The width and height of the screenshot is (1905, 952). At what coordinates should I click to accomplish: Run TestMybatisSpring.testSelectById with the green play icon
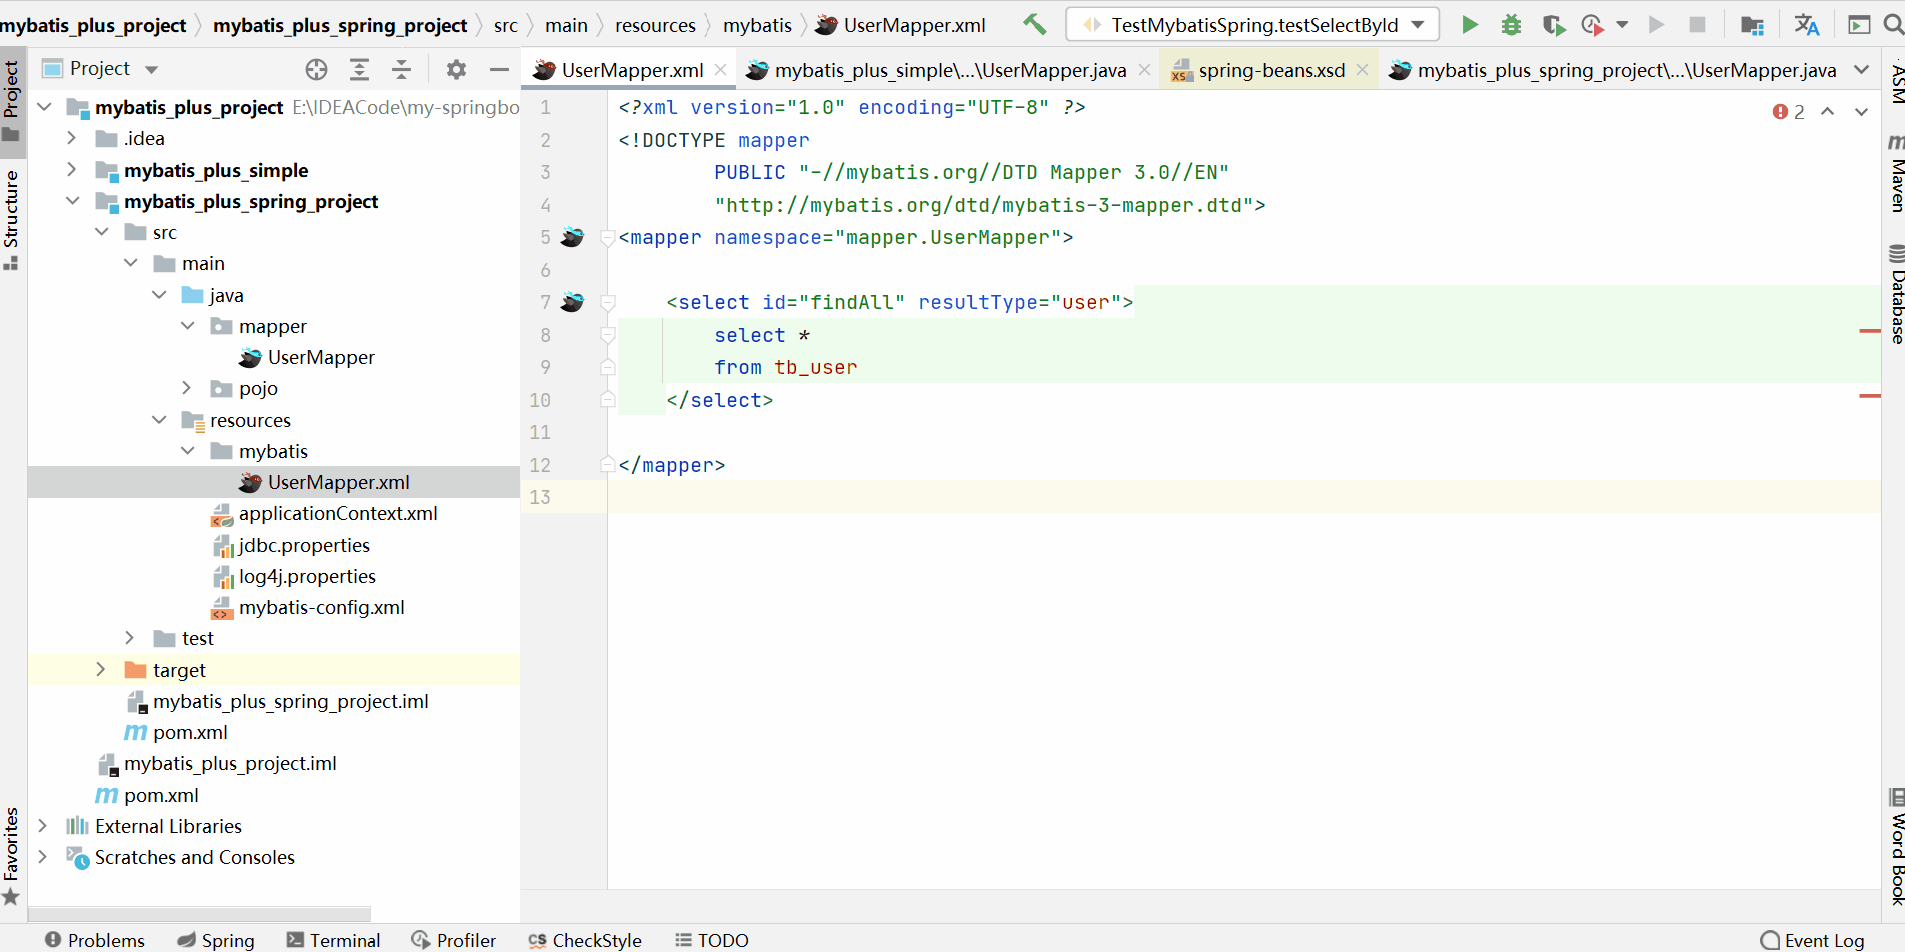(1470, 25)
